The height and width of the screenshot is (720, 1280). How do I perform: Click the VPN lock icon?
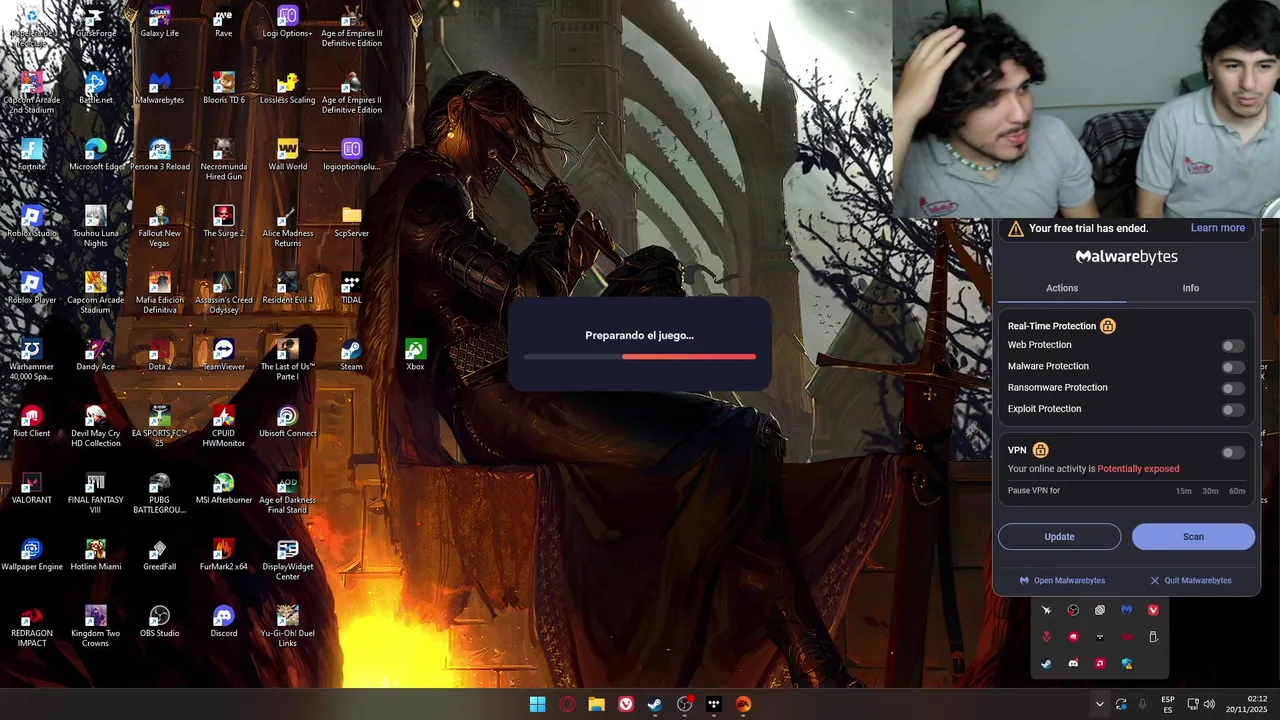click(1040, 450)
